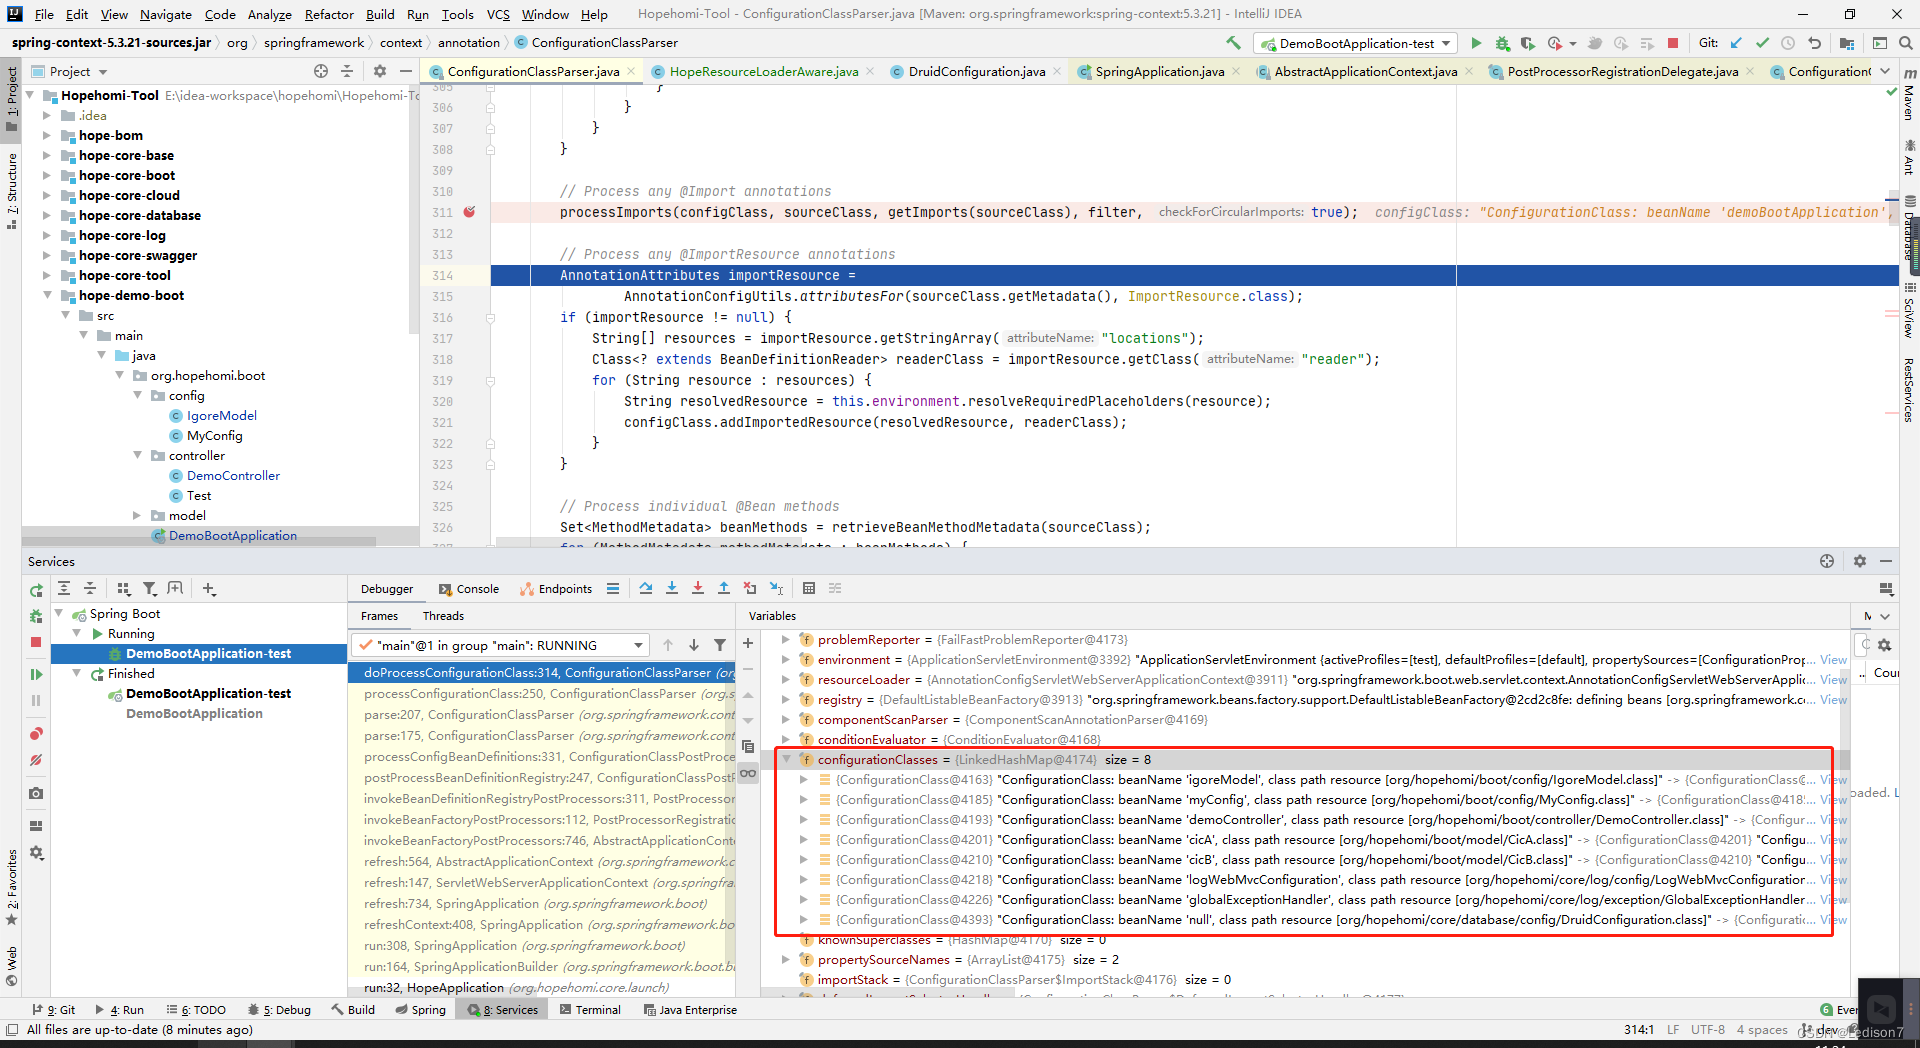Collapse the configurationClasses variable node
1920x1048 pixels.
pyautogui.click(x=786, y=759)
